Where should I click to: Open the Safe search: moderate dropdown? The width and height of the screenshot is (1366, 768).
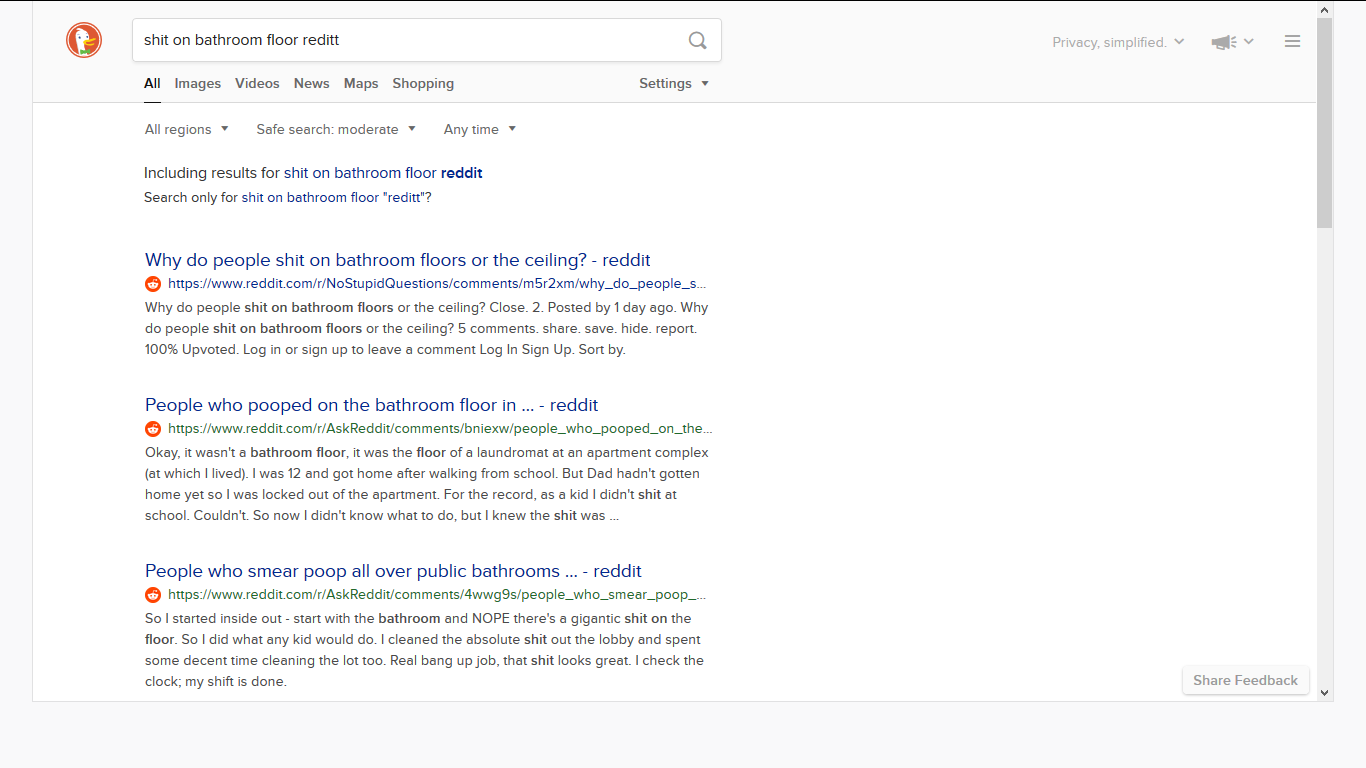(336, 130)
